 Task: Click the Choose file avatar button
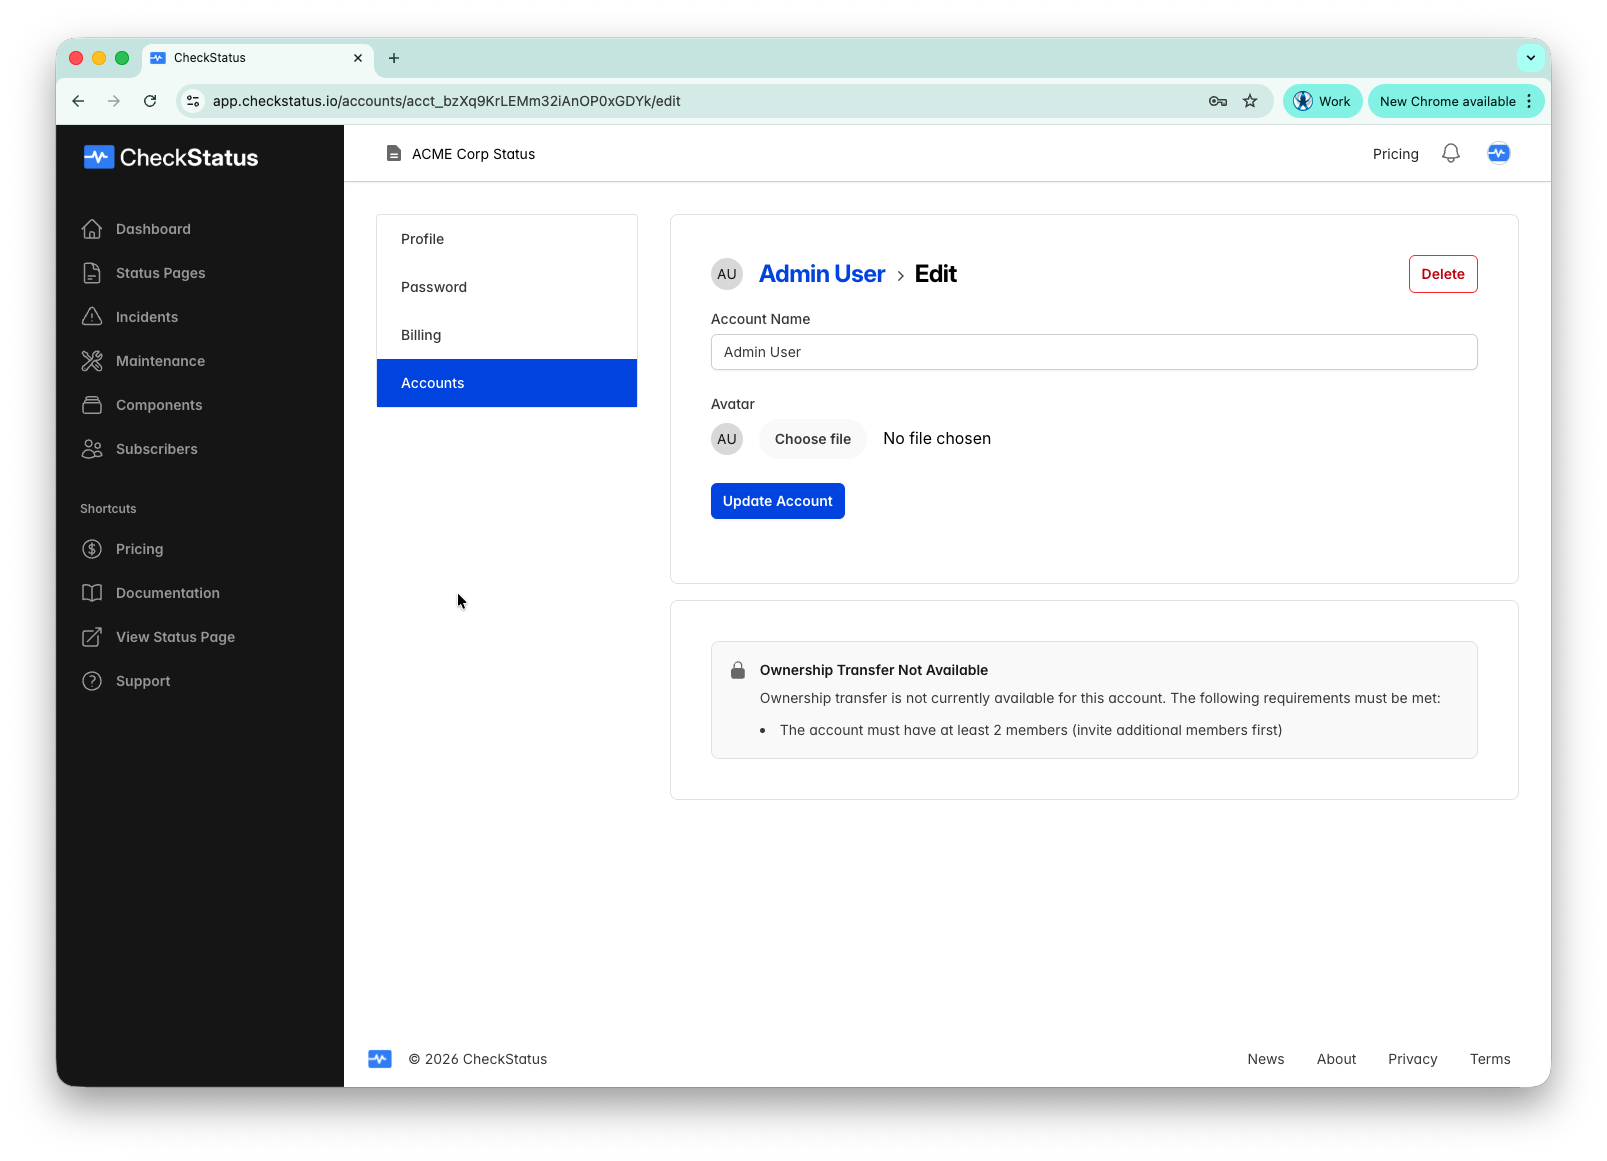pyautogui.click(x=812, y=439)
